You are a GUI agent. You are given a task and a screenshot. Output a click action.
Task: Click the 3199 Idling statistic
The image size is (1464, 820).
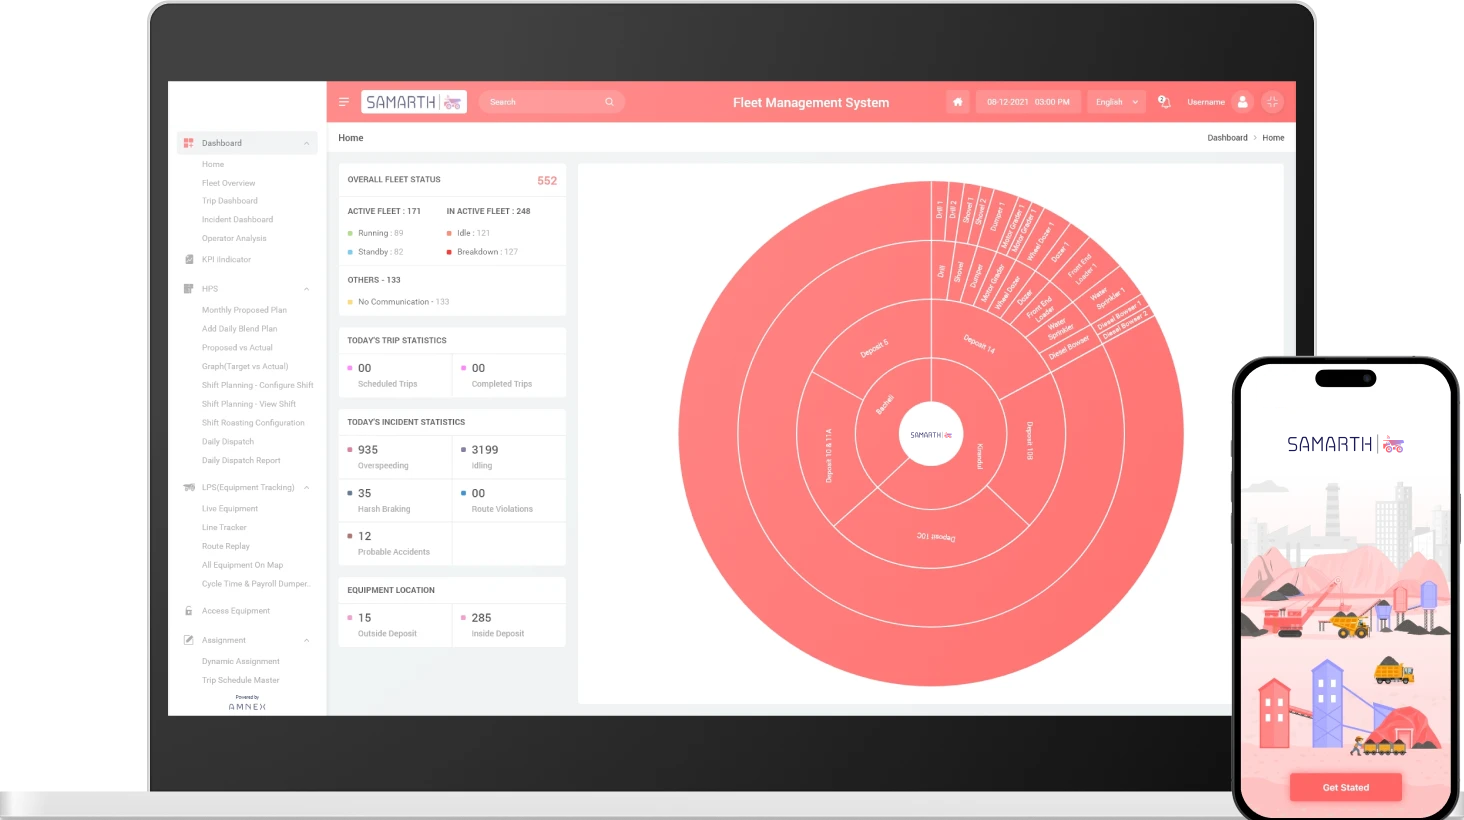(x=480, y=457)
